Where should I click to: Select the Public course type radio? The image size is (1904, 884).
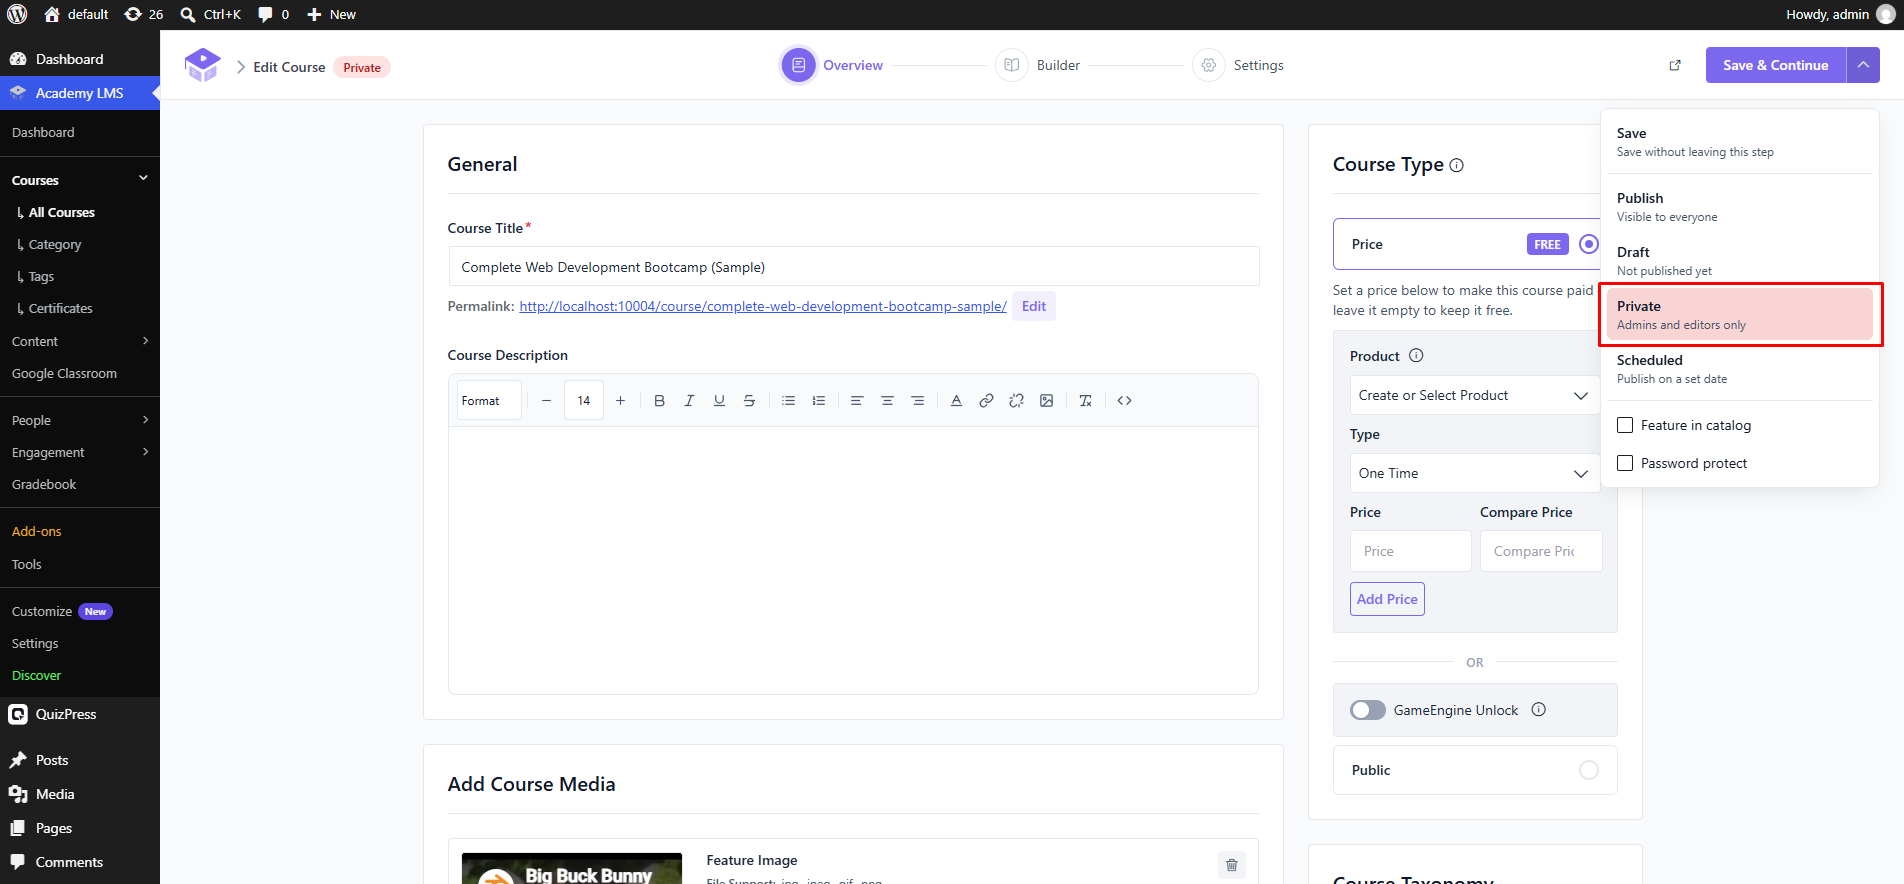coord(1588,770)
